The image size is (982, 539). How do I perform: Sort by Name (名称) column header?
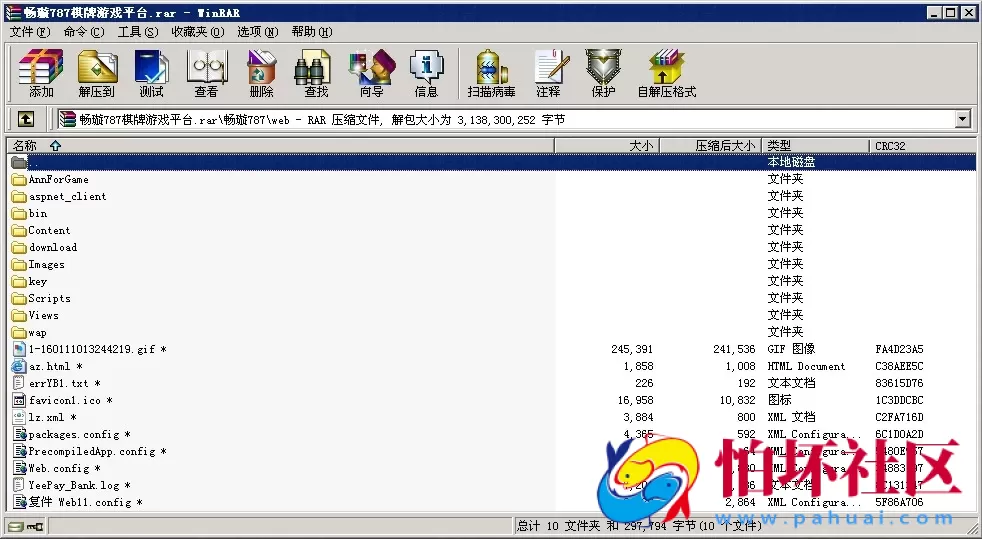[281, 146]
